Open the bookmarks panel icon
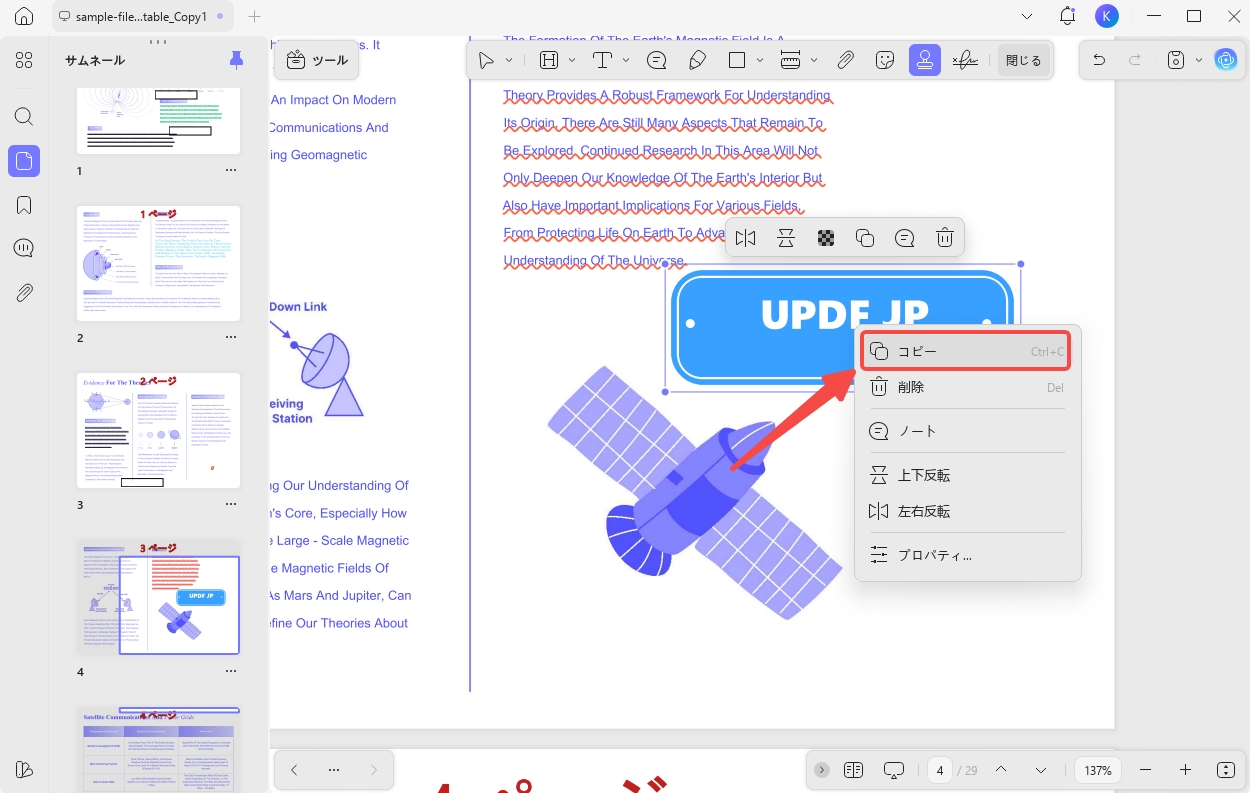This screenshot has height=793, width=1250. tap(24, 205)
